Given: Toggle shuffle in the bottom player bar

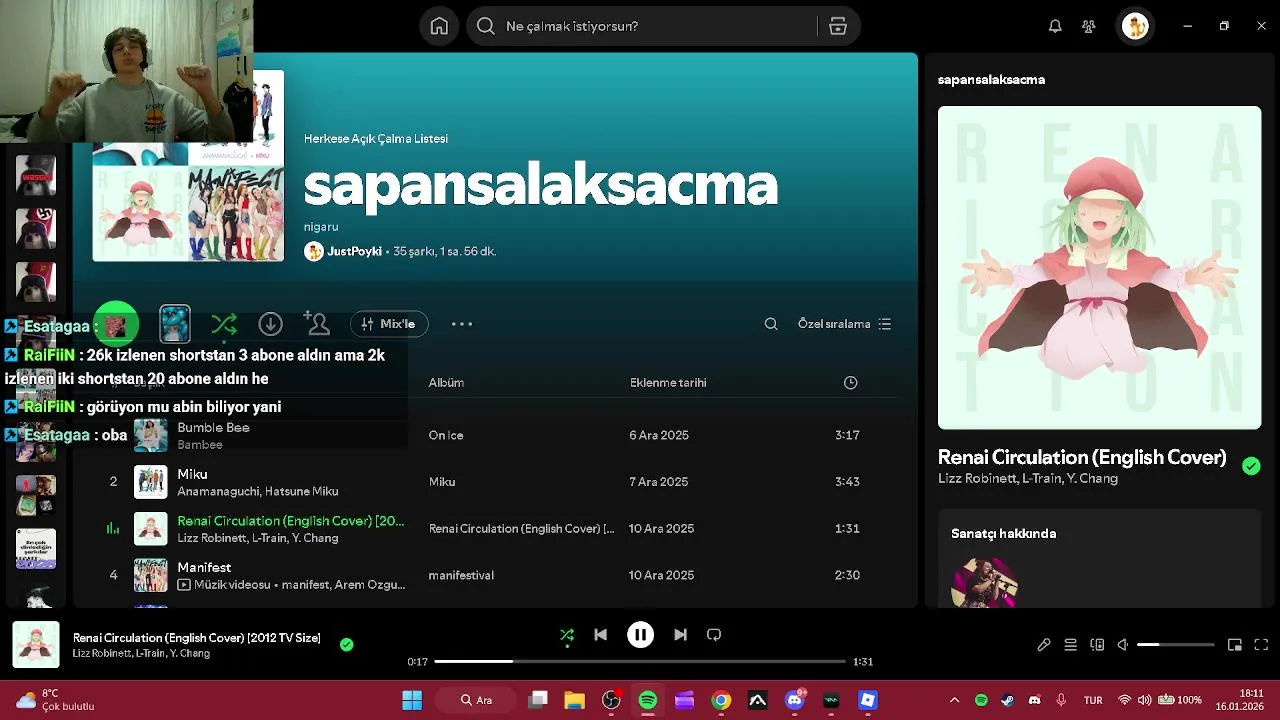Looking at the screenshot, I should coord(567,634).
